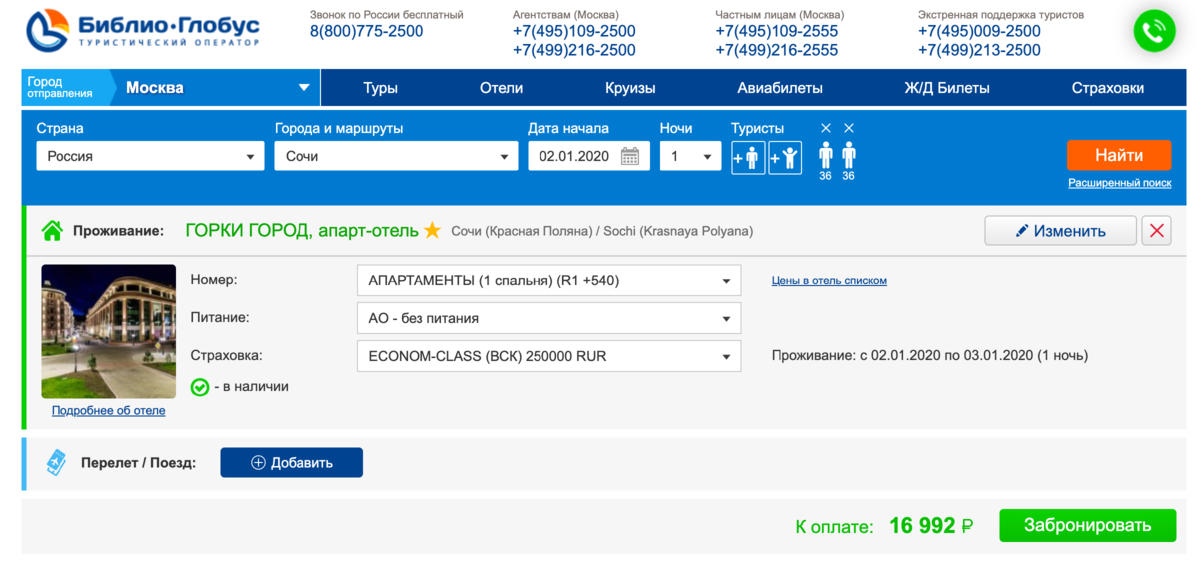Open the Страна dropdown showing Россия
1200x563 pixels.
150,156
